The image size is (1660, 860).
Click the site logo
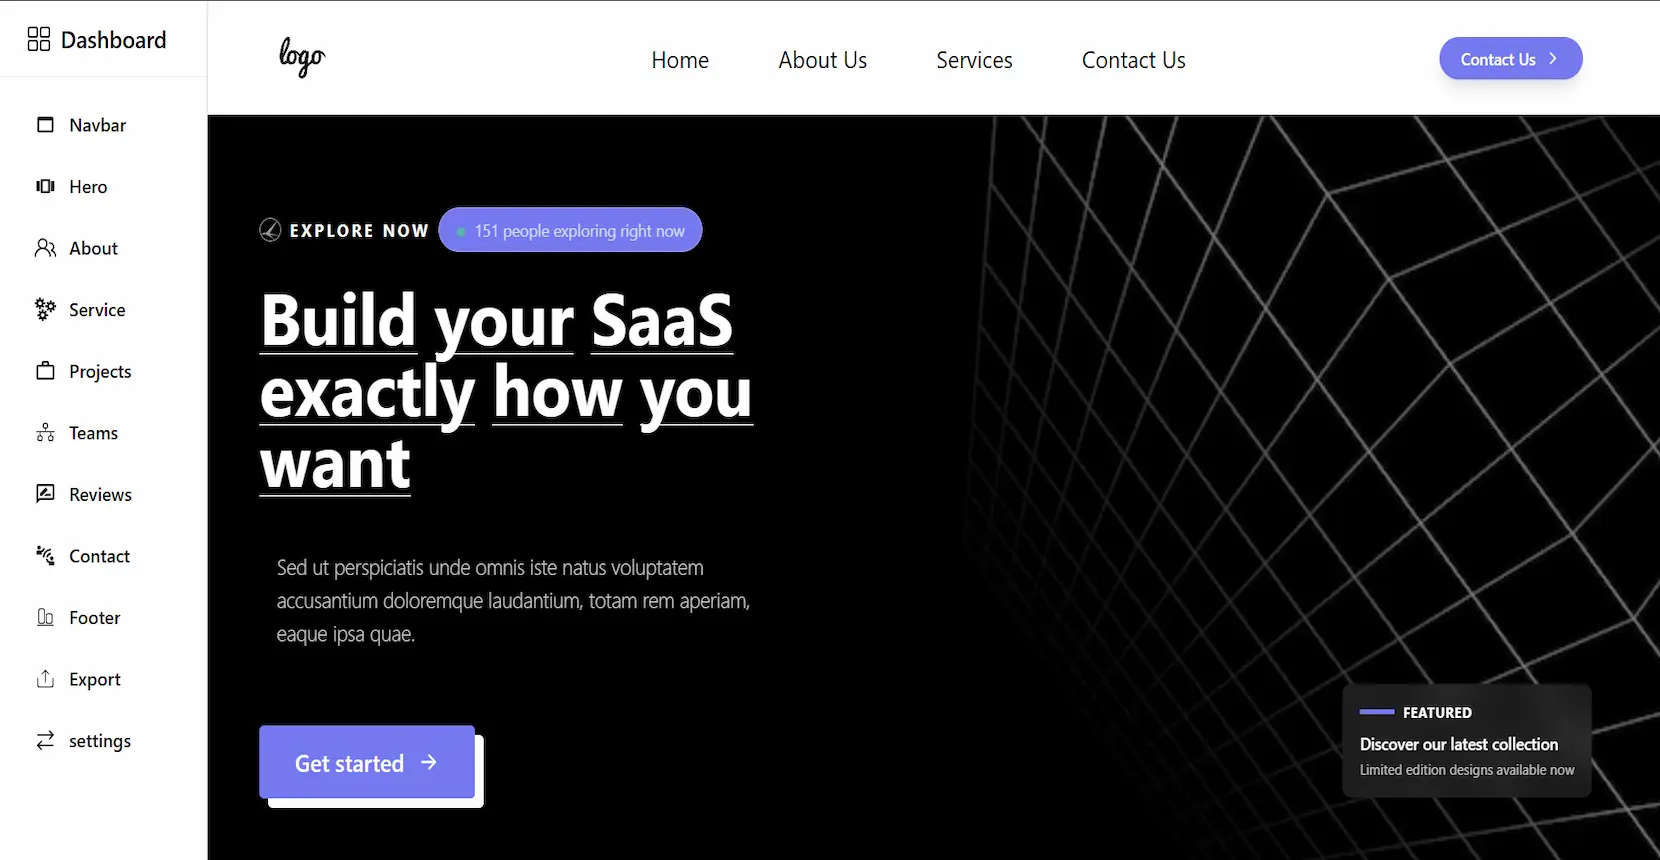point(302,57)
